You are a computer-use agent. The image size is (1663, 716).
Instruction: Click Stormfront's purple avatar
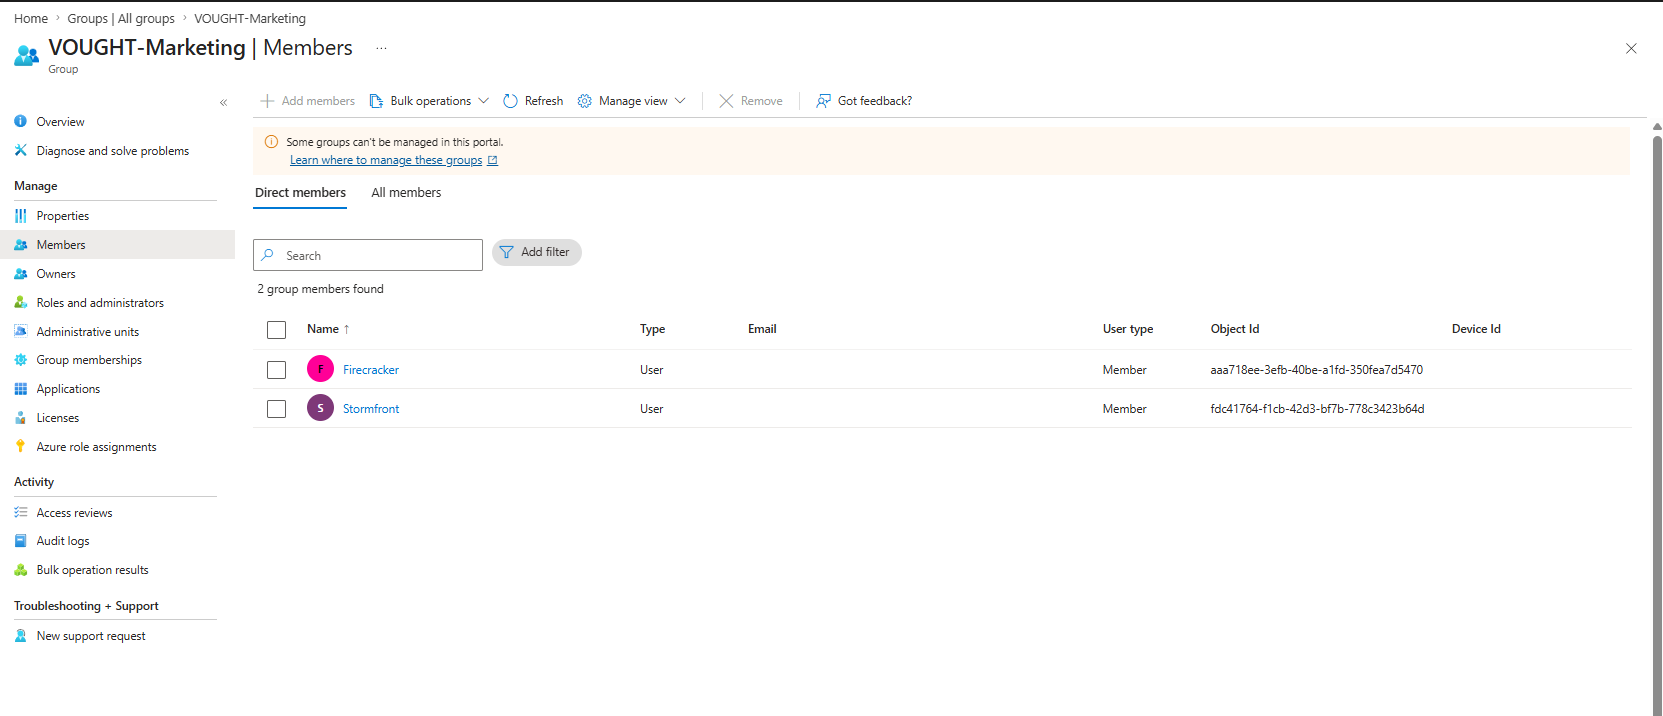(320, 408)
